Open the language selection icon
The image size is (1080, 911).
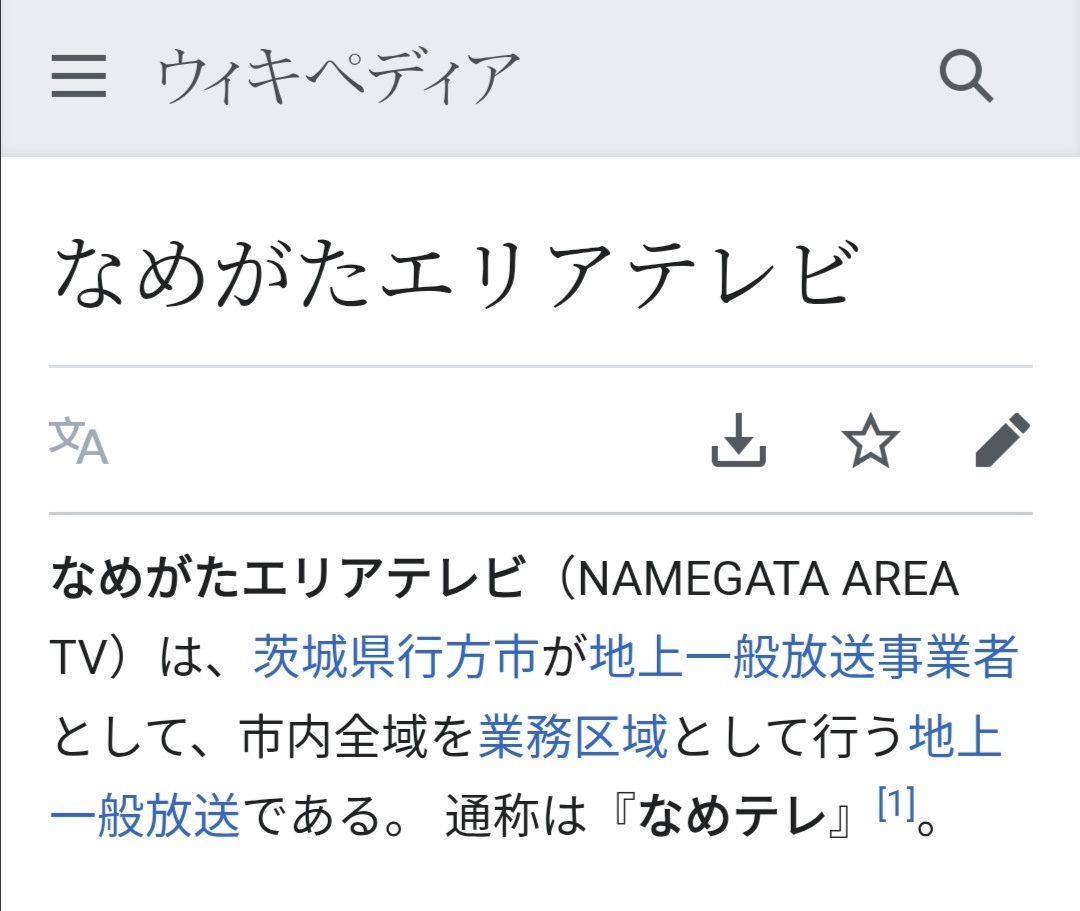click(x=79, y=441)
